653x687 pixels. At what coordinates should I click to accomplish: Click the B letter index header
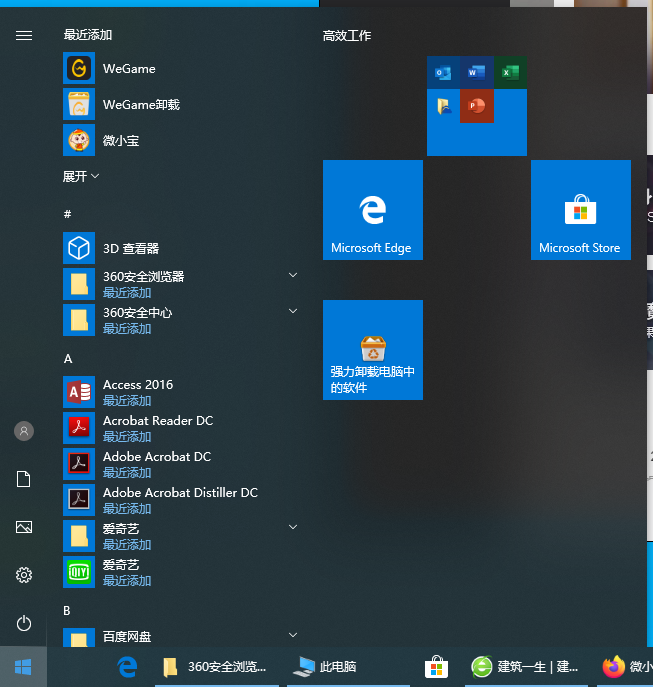[67, 610]
